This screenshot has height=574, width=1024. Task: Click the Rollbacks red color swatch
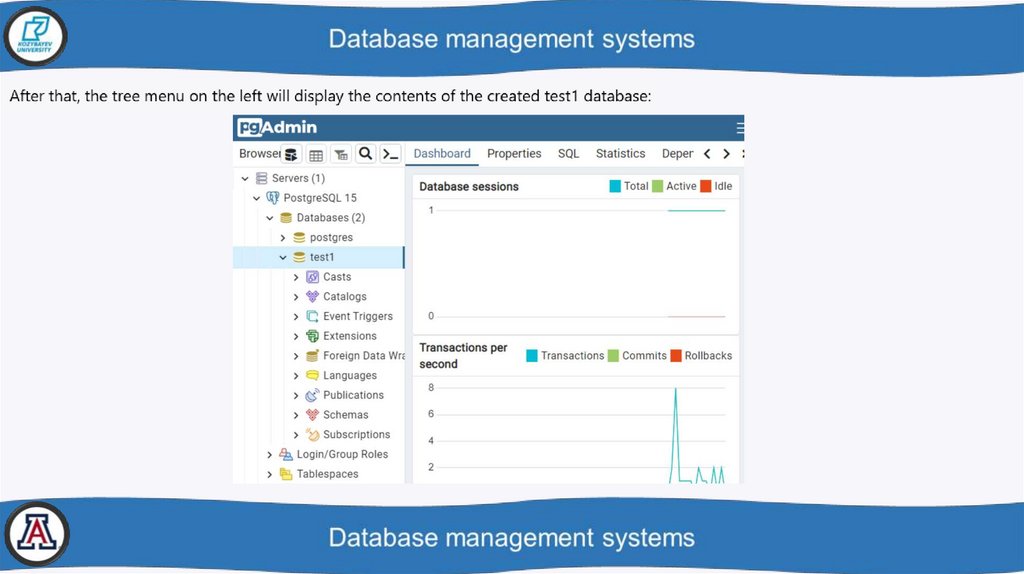pos(676,356)
